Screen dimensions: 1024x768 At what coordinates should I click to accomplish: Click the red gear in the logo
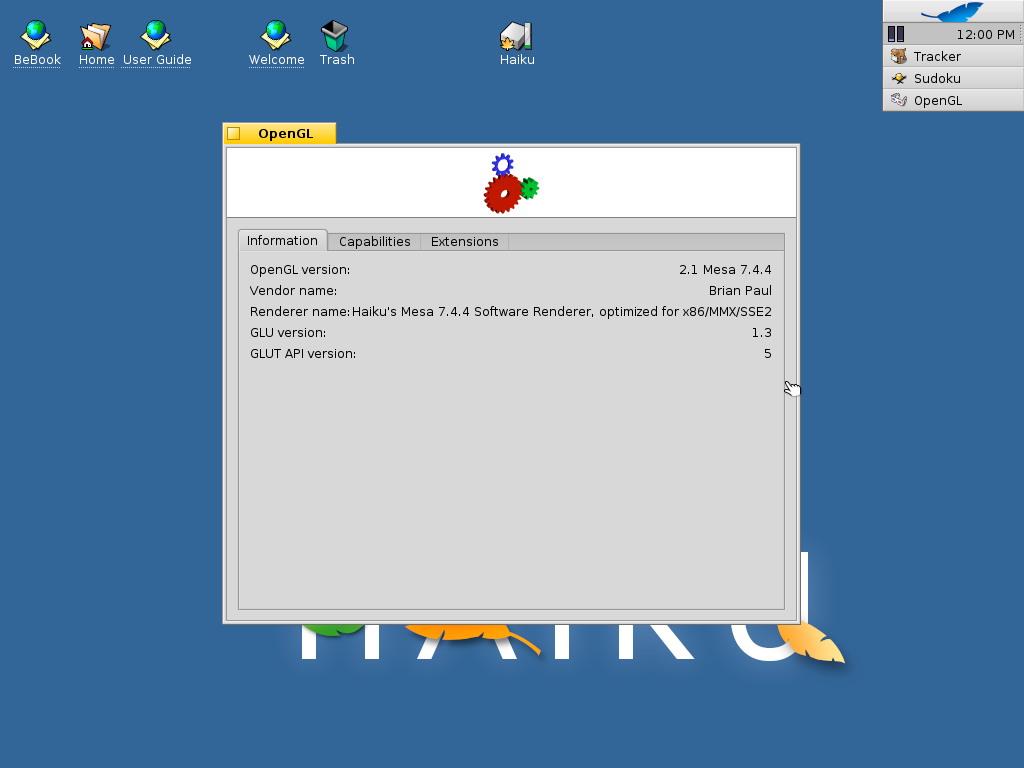[502, 193]
